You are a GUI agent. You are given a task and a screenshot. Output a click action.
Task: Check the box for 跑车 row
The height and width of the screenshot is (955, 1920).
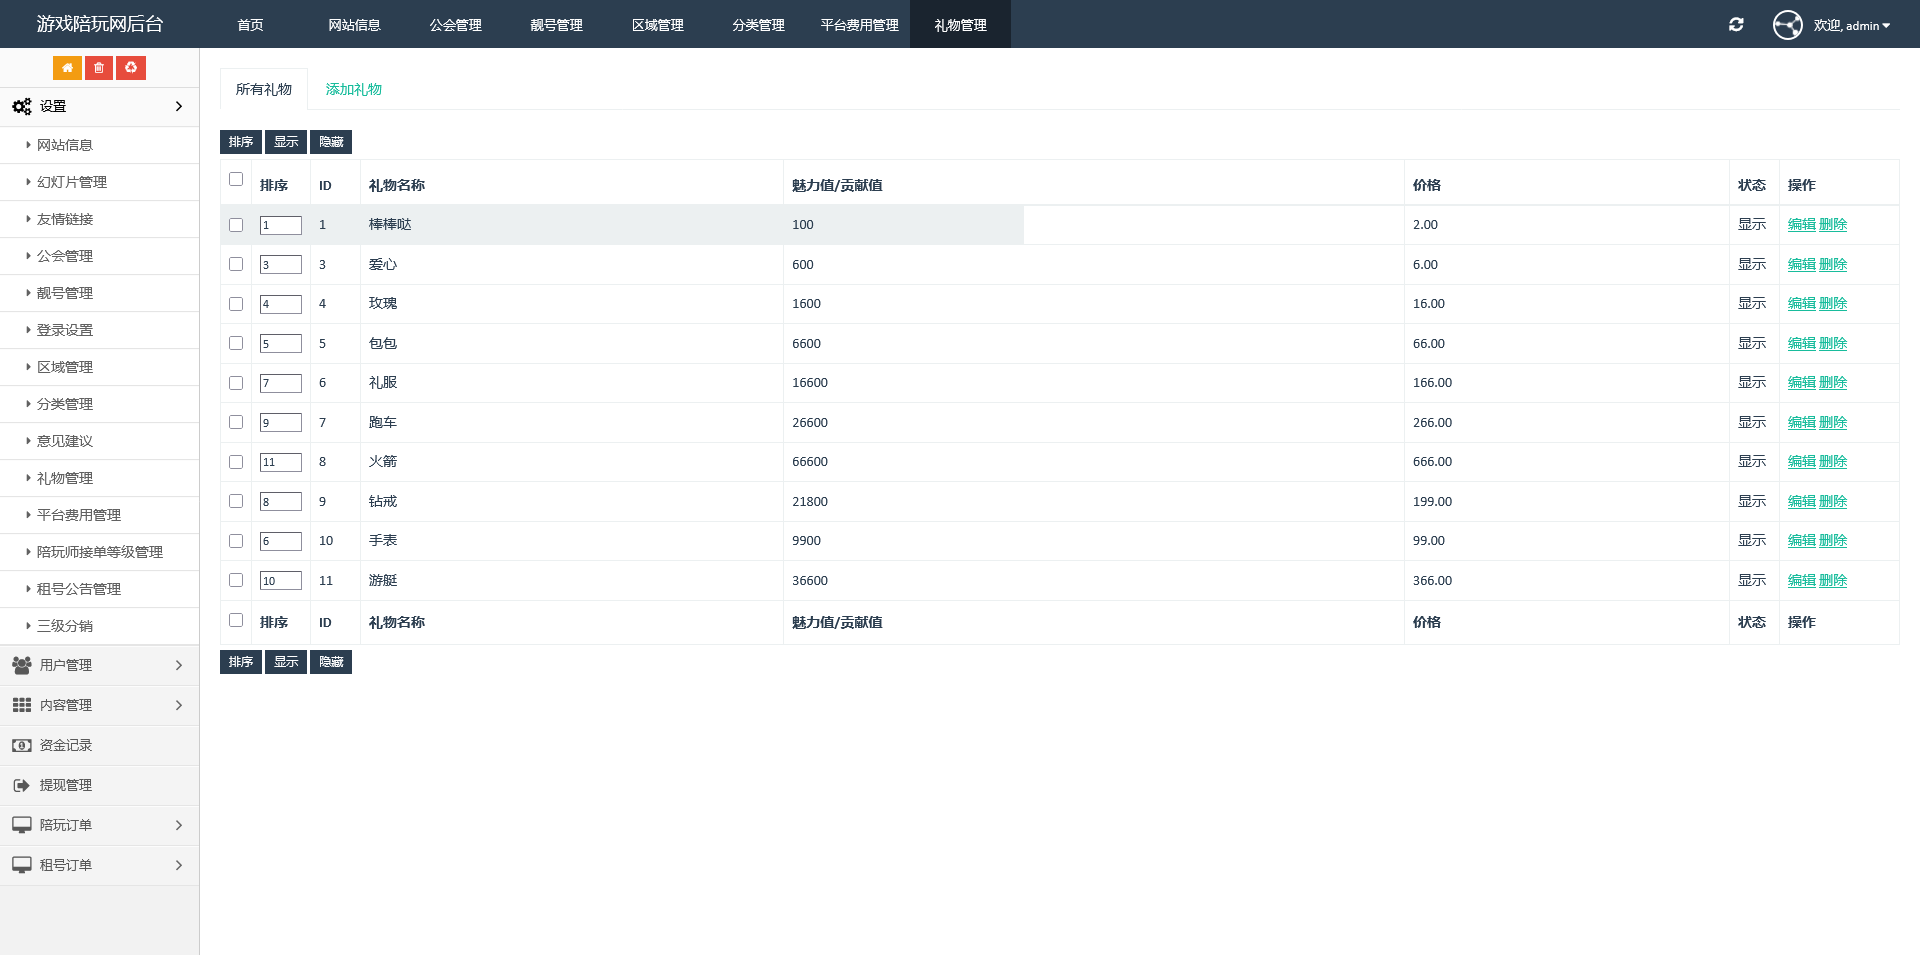pyautogui.click(x=236, y=422)
